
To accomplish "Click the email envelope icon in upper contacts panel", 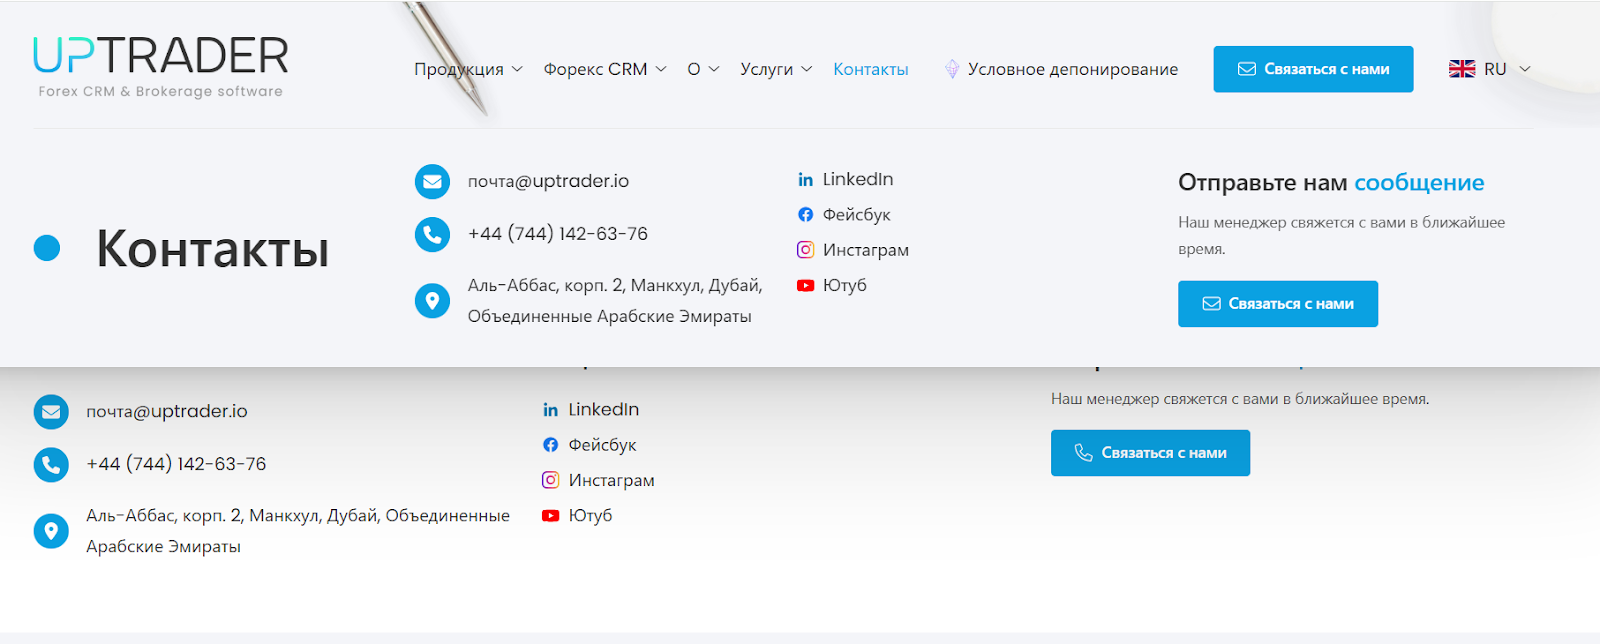I will pos(432,182).
